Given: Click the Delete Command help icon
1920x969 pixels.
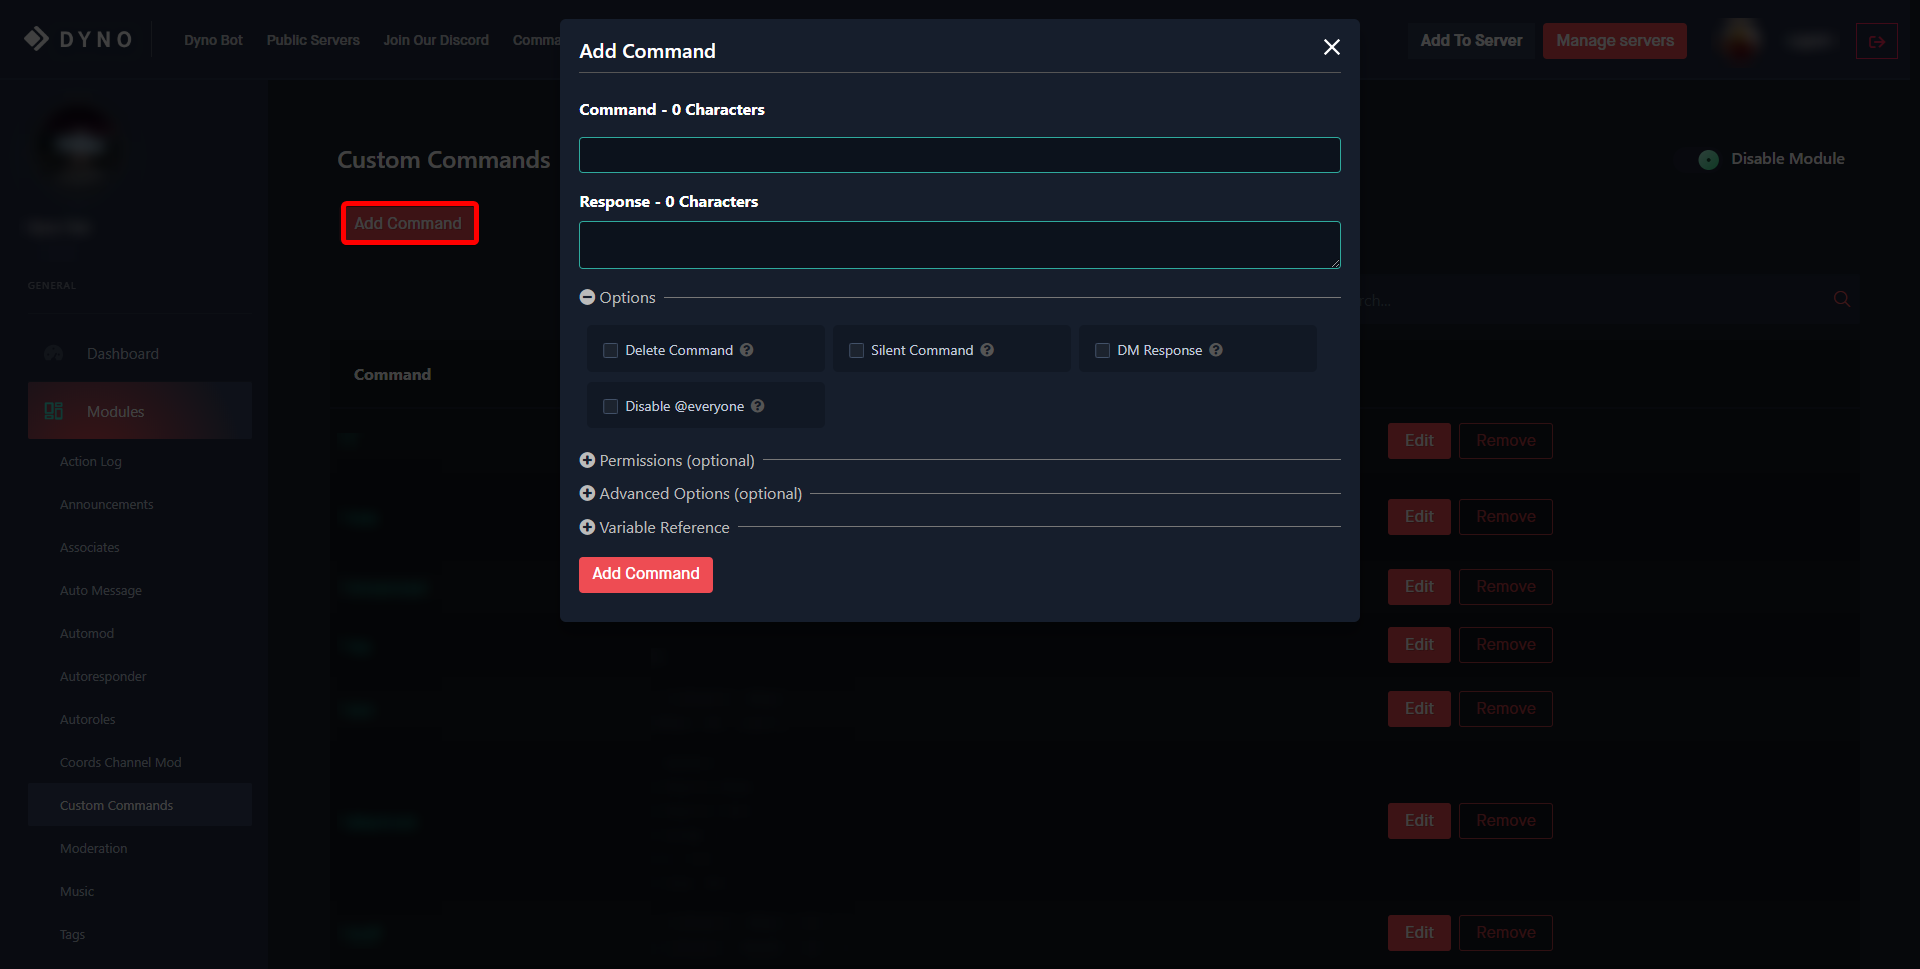Looking at the screenshot, I should coord(747,350).
